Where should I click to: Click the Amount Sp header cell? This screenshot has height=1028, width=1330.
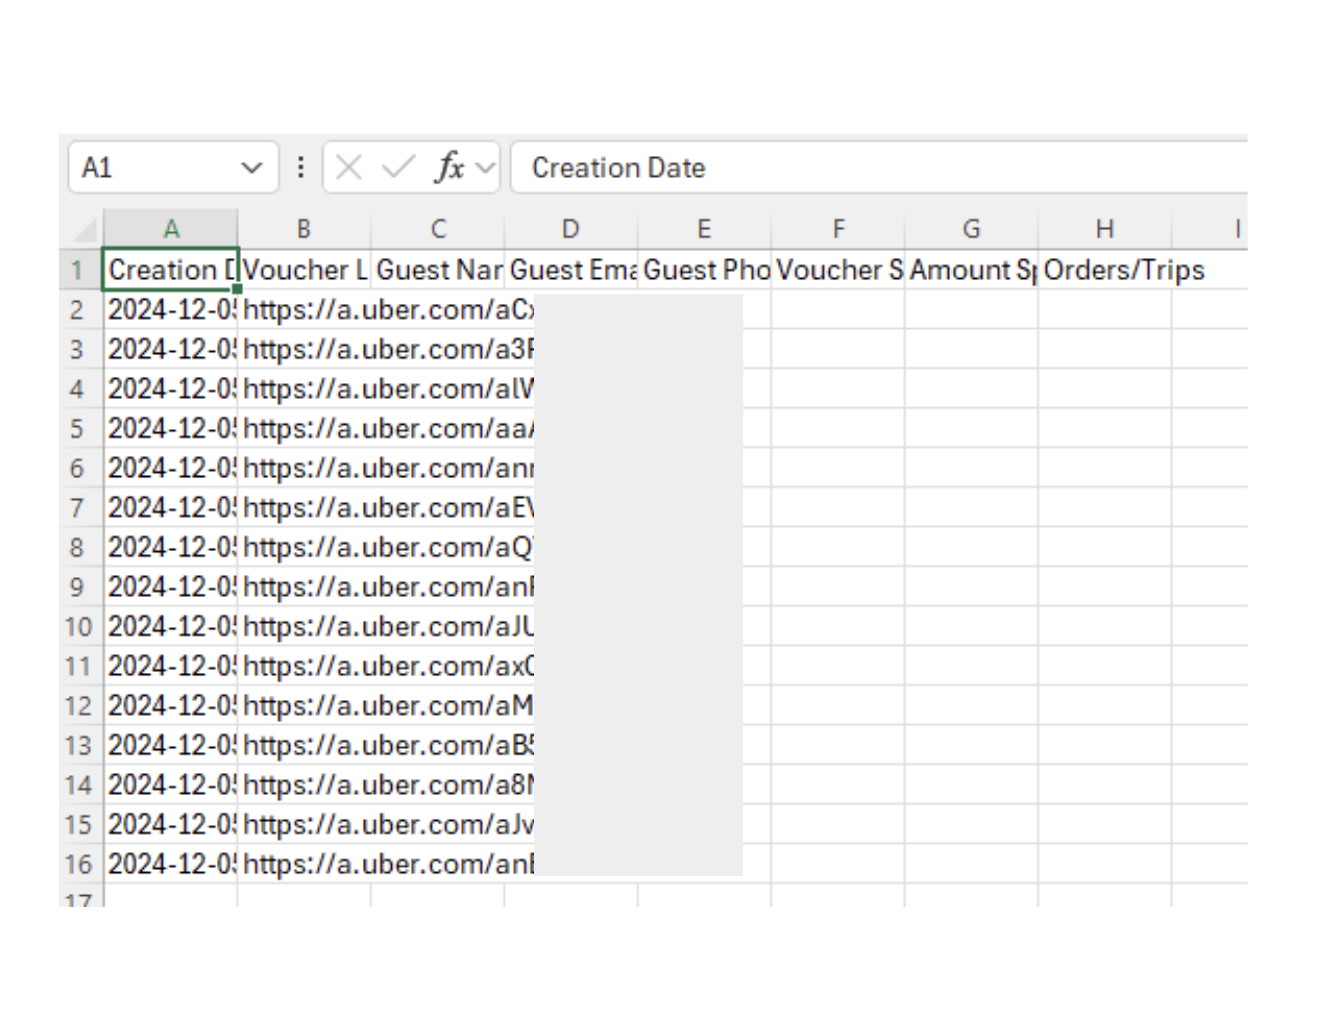[x=971, y=270]
